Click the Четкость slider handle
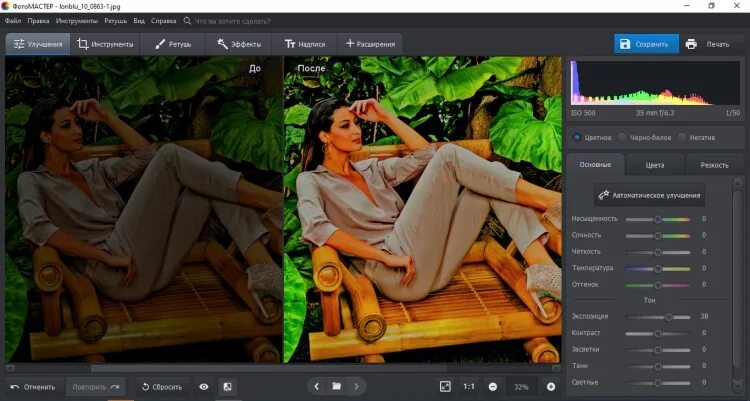Screen dimensions: 750x401 [658, 252]
